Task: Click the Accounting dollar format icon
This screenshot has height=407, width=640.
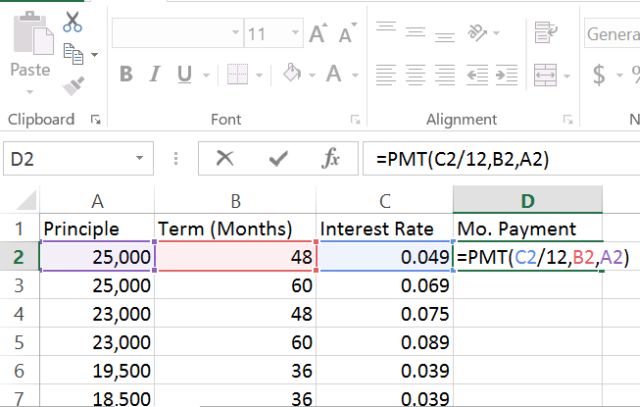Action: [599, 75]
